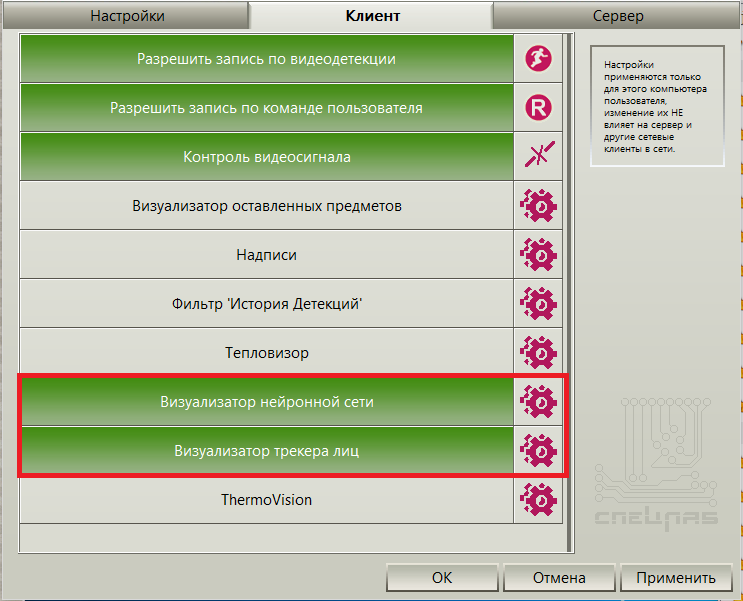
Task: Enable the Надписи option
Action: (x=267, y=255)
